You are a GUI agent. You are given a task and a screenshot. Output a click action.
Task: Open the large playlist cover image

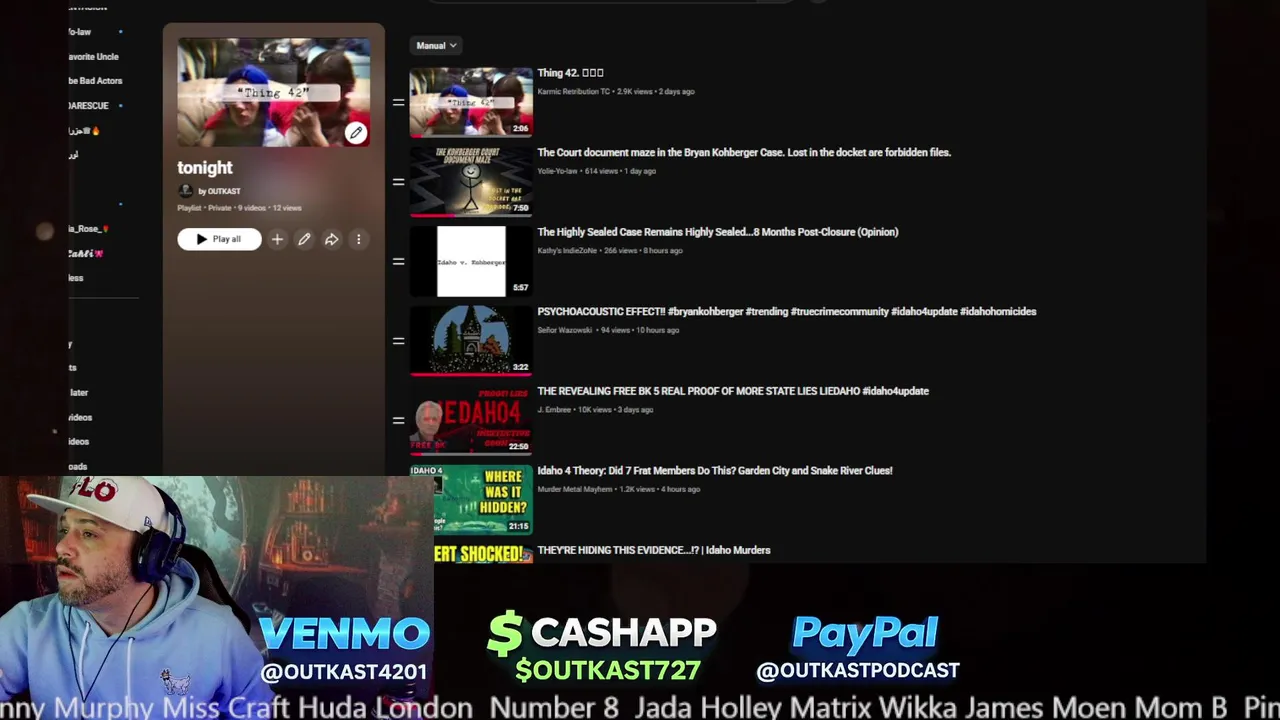tap(274, 92)
